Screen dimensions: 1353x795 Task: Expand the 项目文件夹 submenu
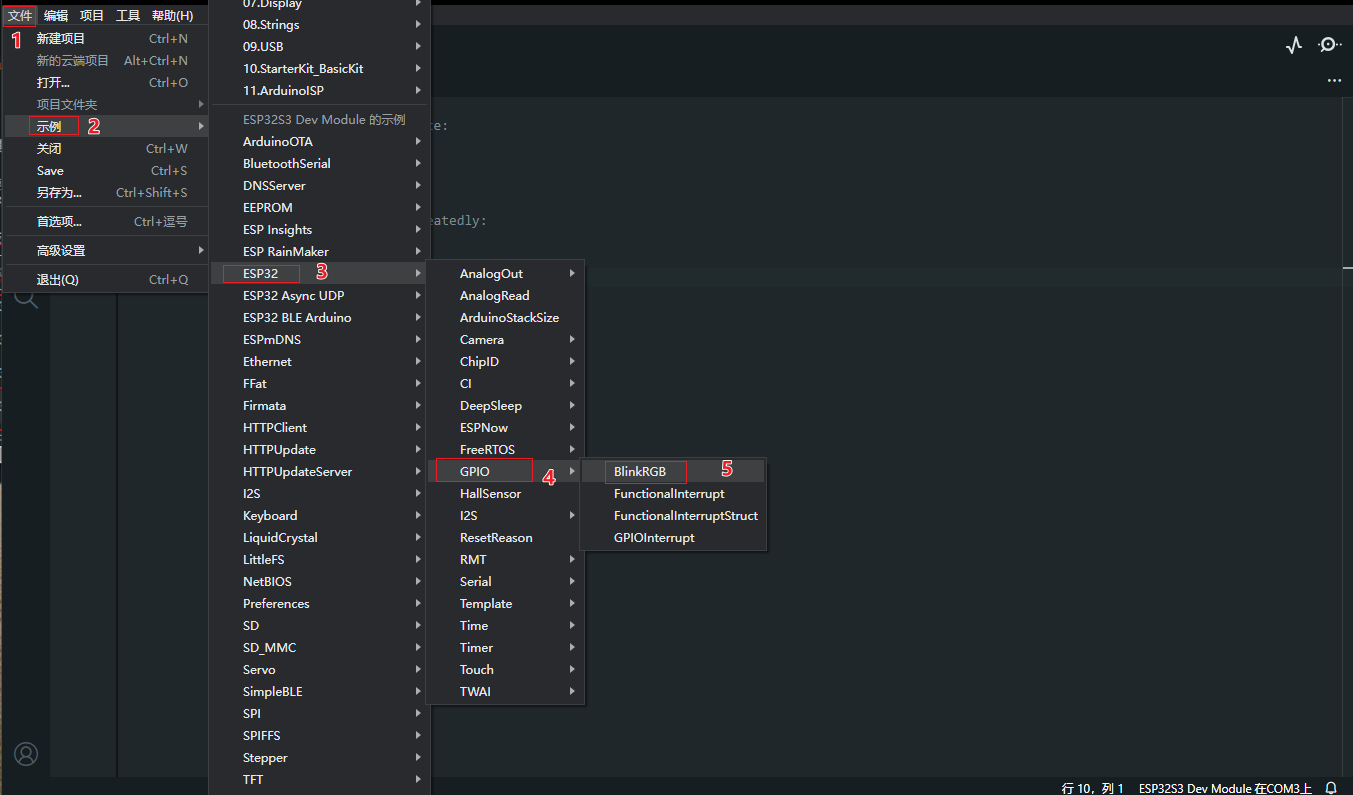106,105
